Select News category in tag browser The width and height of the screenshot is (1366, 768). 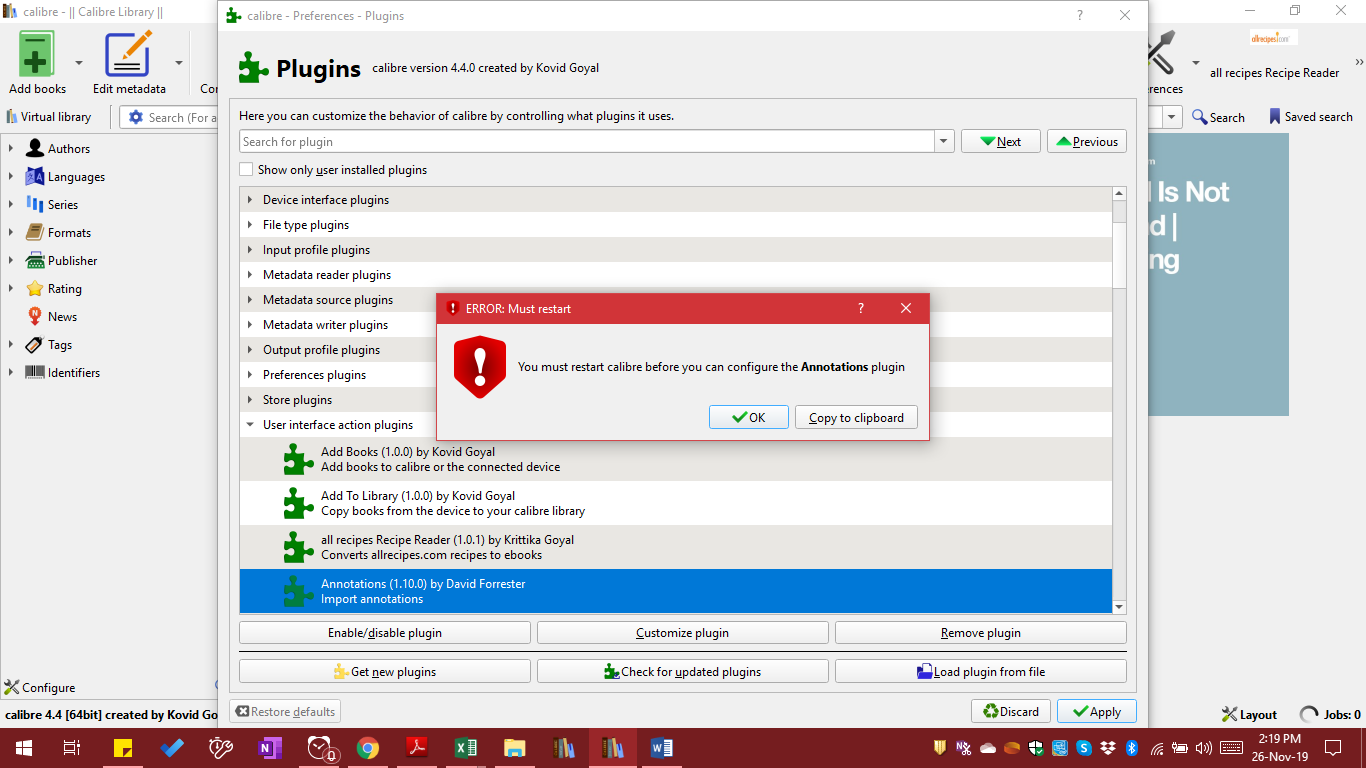pyautogui.click(x=62, y=317)
